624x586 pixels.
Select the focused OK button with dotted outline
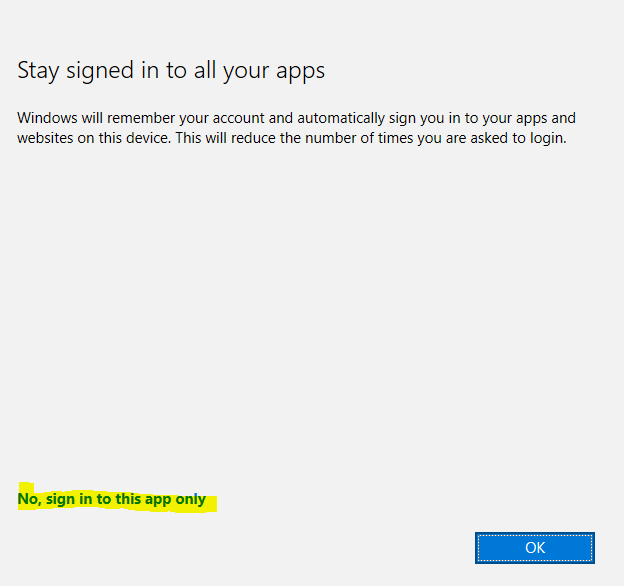click(534, 548)
